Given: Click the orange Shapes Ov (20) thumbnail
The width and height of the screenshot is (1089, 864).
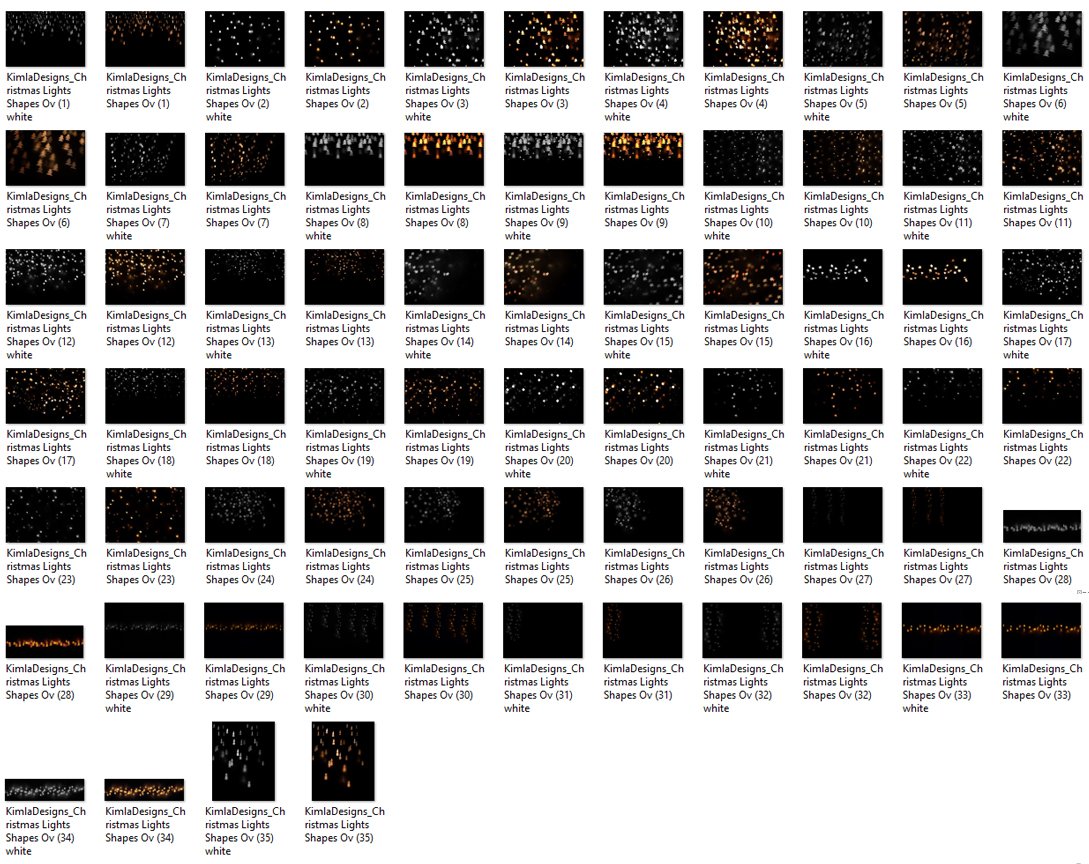Looking at the screenshot, I should click(643, 396).
